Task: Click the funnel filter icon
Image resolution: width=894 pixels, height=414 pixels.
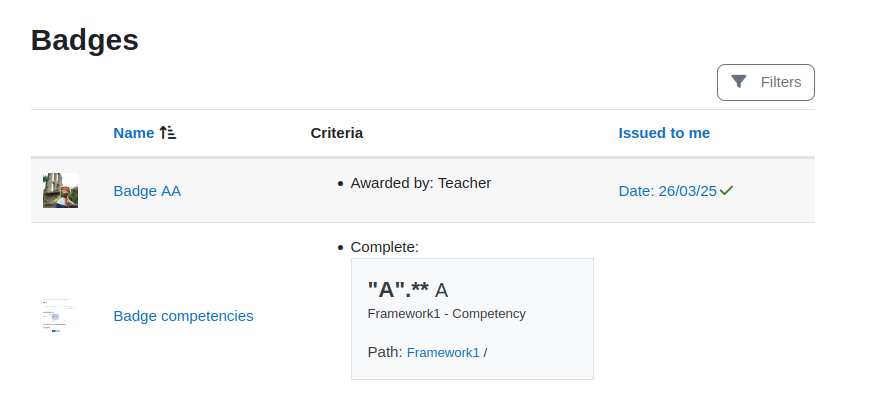Action: (739, 82)
